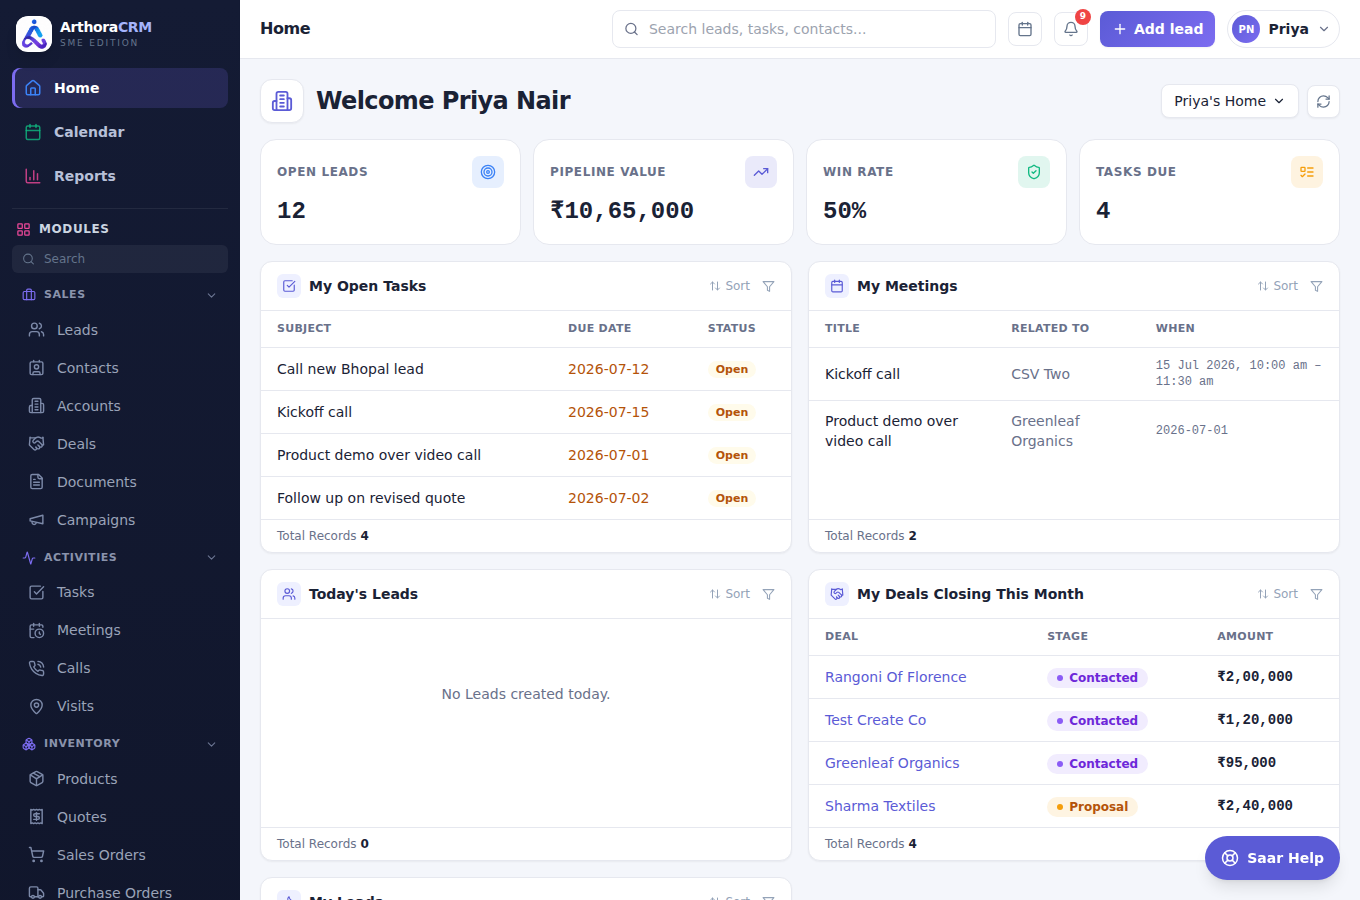Filter the My Open Tasks widget

[769, 286]
